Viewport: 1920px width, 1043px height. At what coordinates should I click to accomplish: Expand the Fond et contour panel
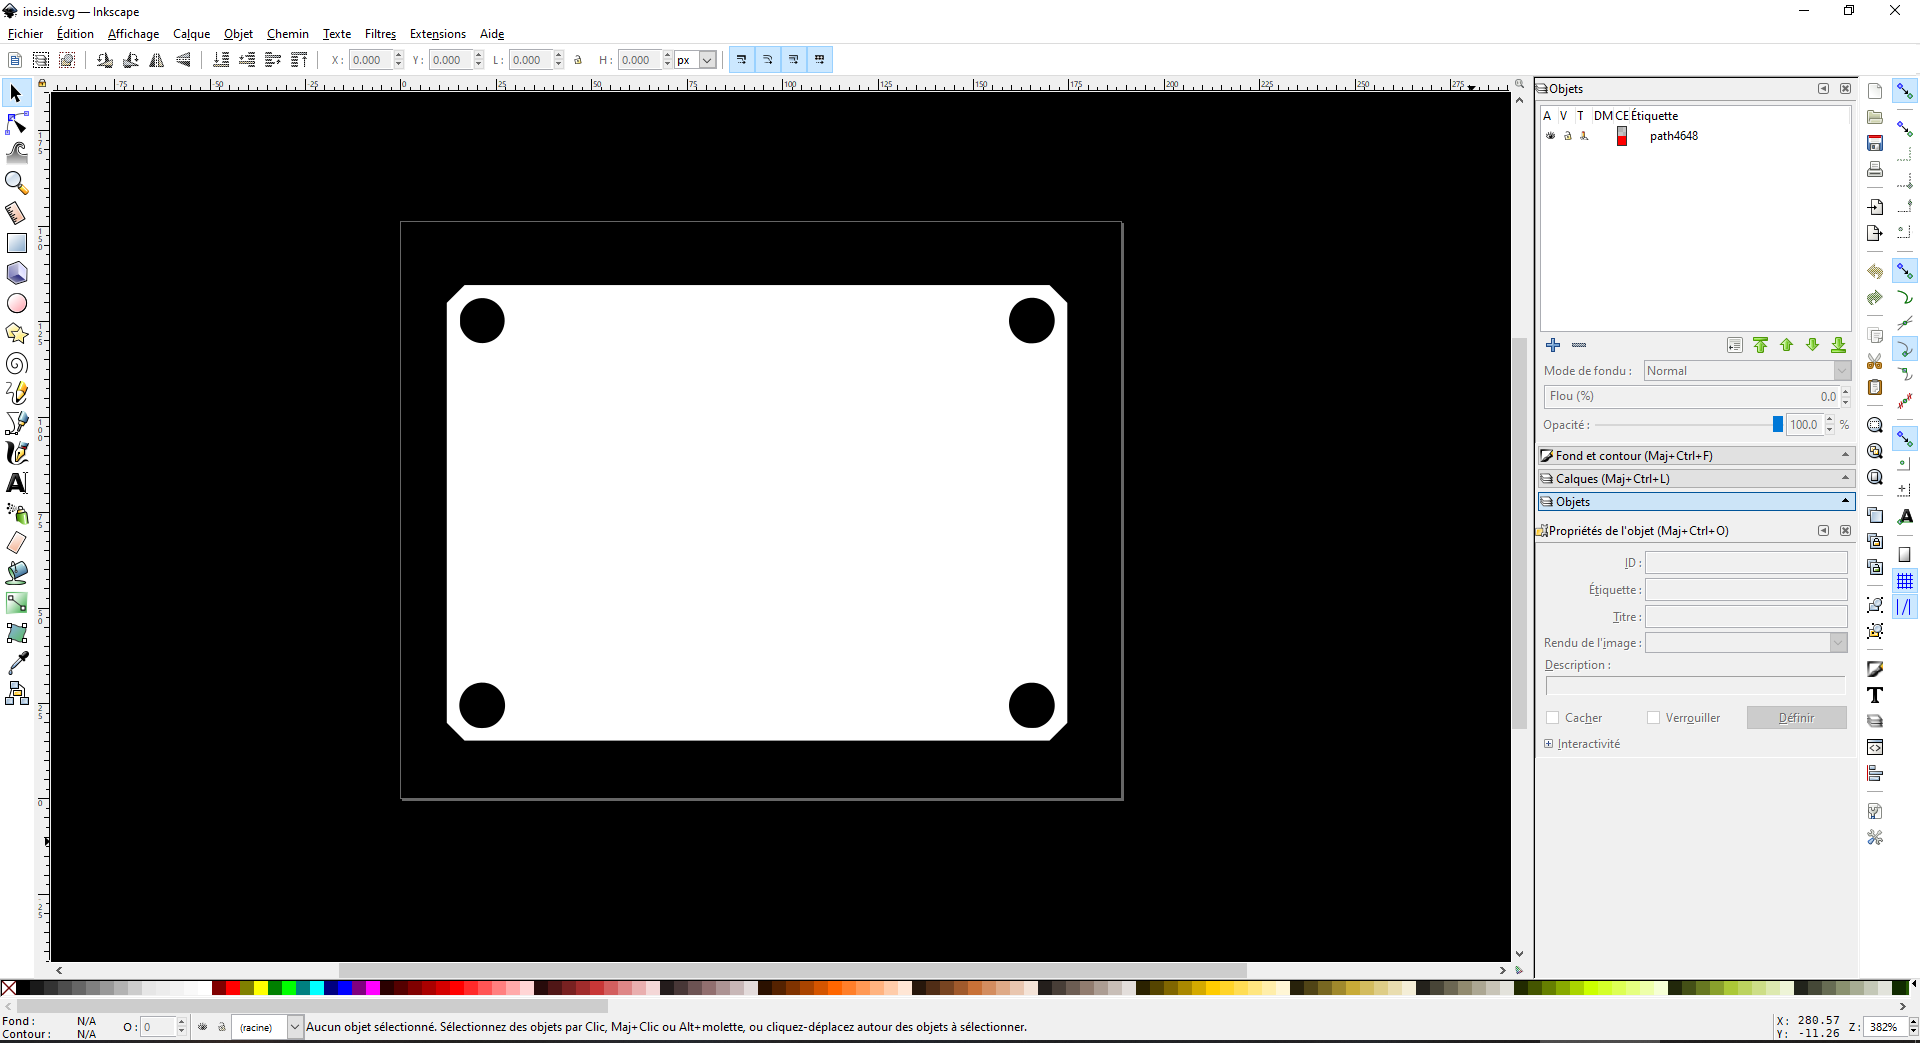point(1696,456)
